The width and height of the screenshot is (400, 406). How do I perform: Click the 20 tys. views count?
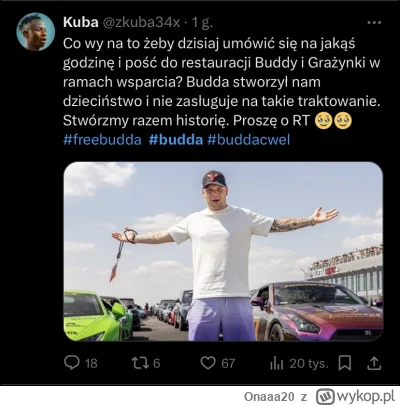click(x=309, y=363)
